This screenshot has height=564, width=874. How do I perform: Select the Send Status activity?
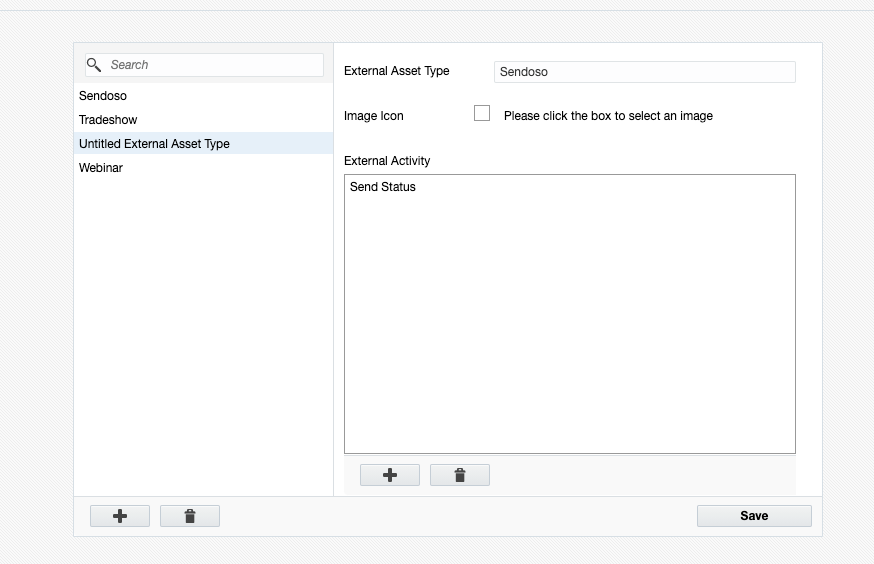coord(383,187)
